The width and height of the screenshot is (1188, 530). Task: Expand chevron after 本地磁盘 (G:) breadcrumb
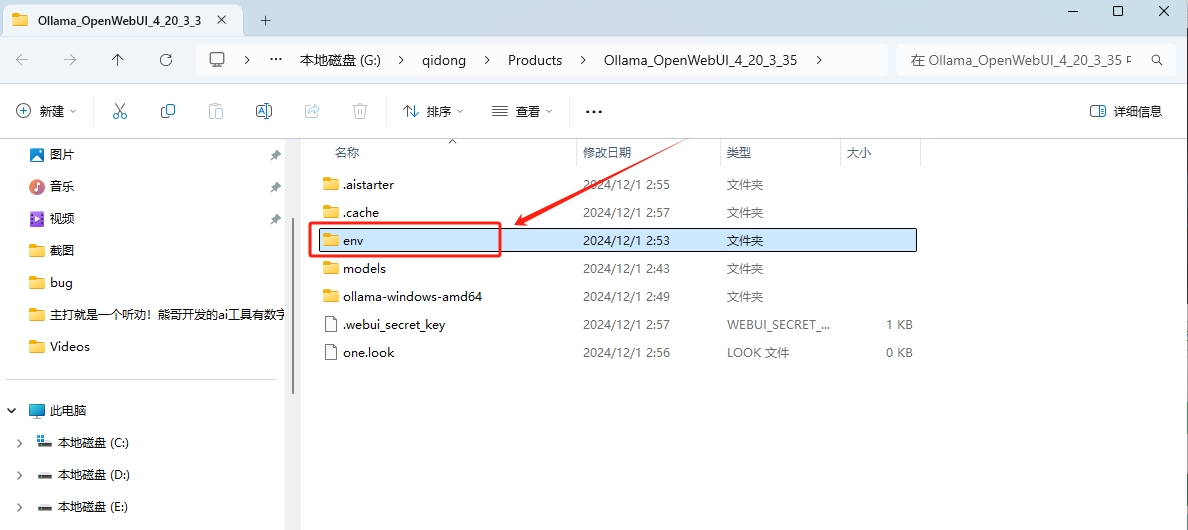(401, 60)
